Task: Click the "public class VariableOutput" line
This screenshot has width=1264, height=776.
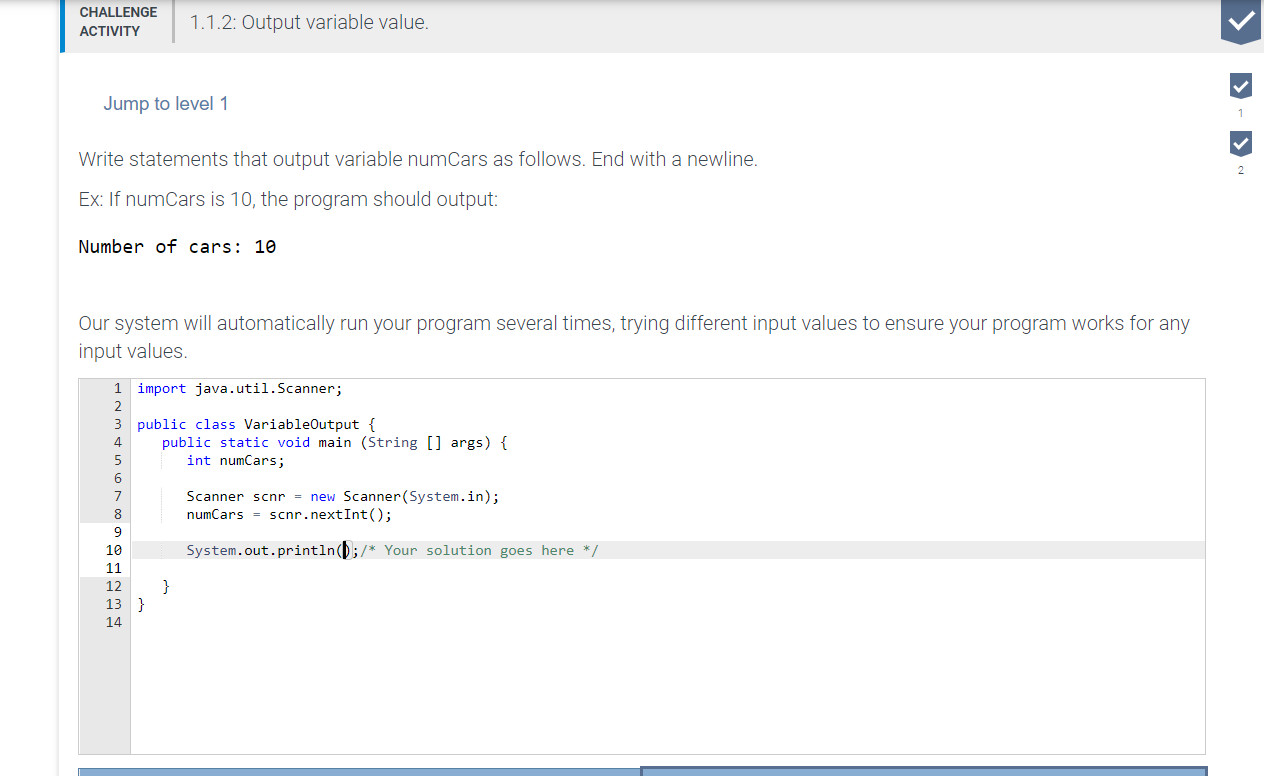Action: tap(256, 424)
